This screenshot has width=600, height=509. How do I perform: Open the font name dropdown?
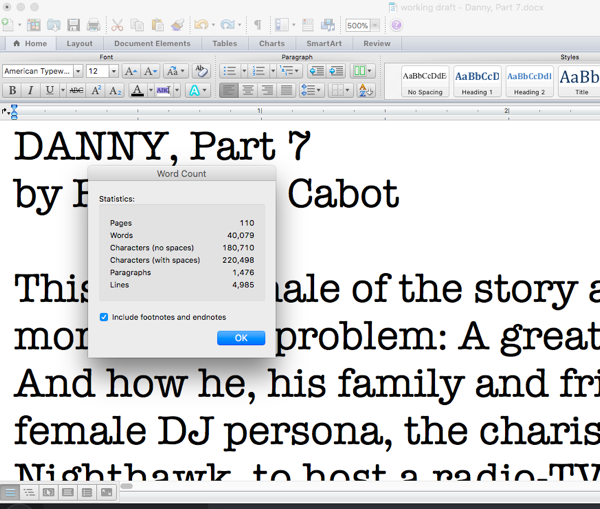pyautogui.click(x=76, y=71)
